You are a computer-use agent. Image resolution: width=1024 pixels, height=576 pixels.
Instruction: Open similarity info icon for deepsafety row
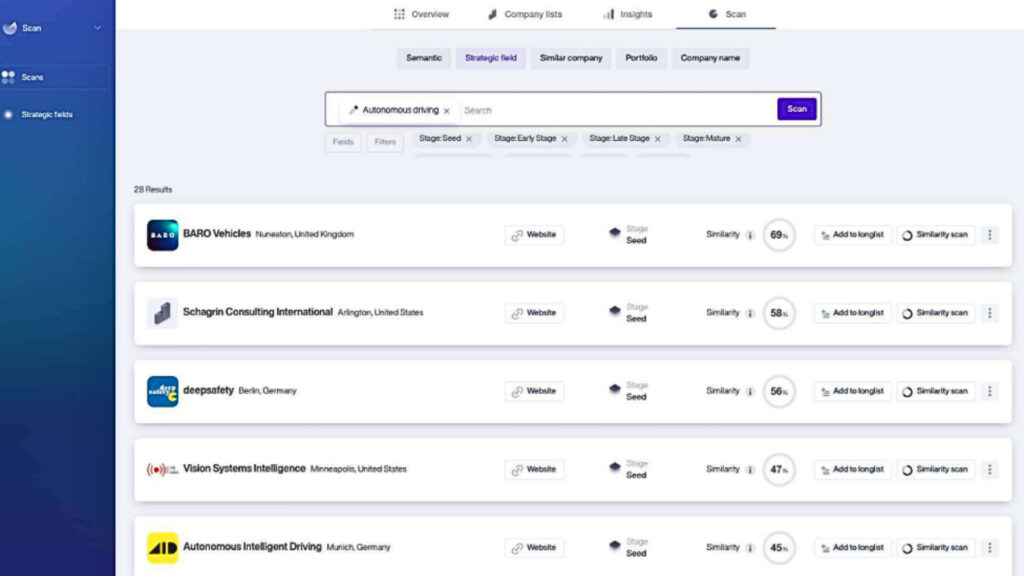tap(750, 391)
